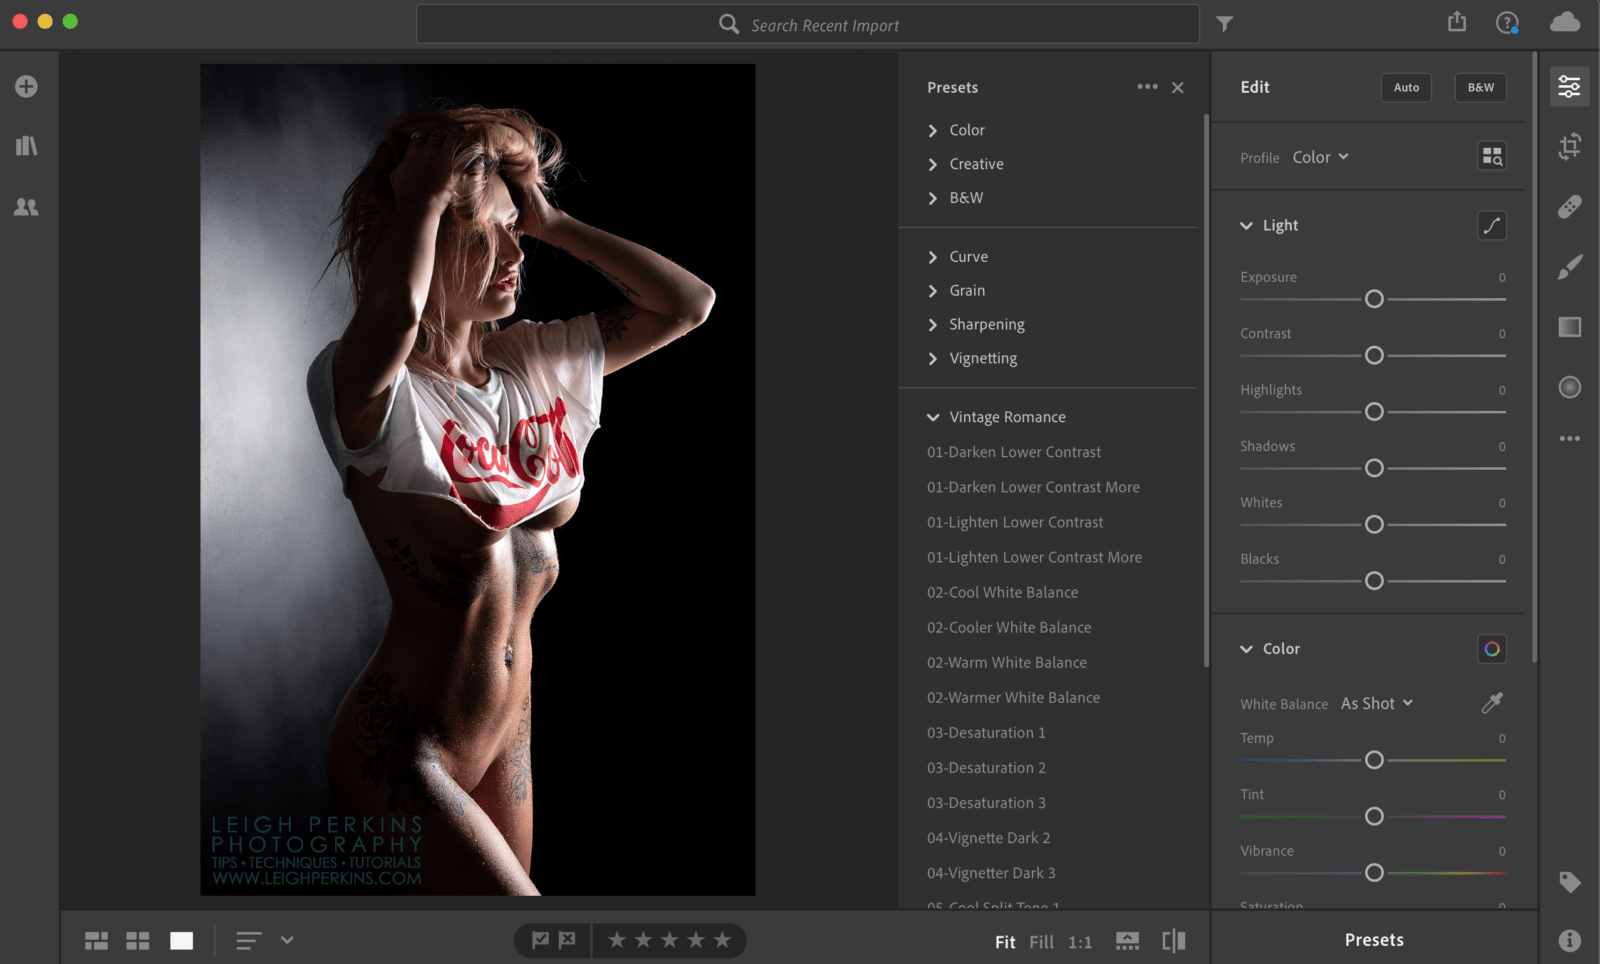The width and height of the screenshot is (1600, 964).
Task: Apply 02-Warmer White Balance preset
Action: 1013,697
